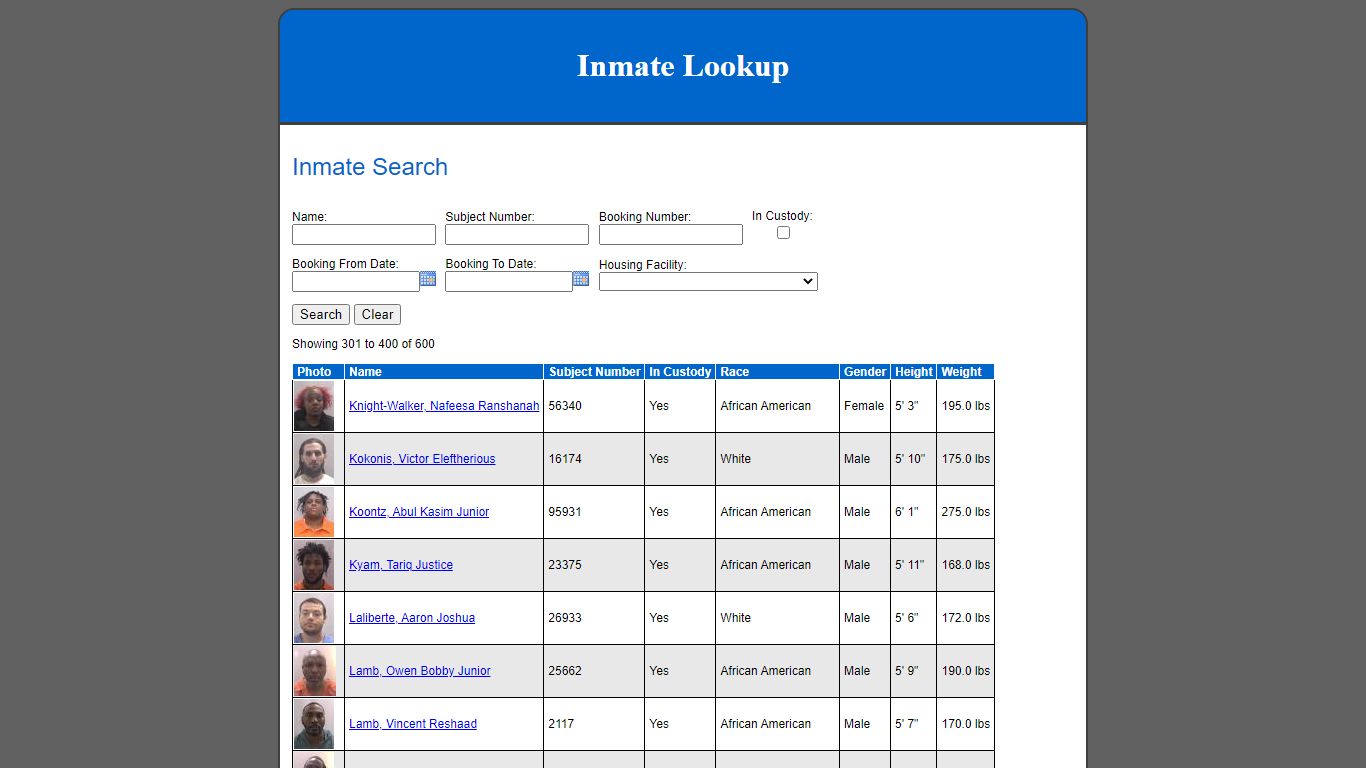Viewport: 1366px width, 768px height.
Task: Open Laliberte, Aaron Joshua record
Action: (412, 618)
